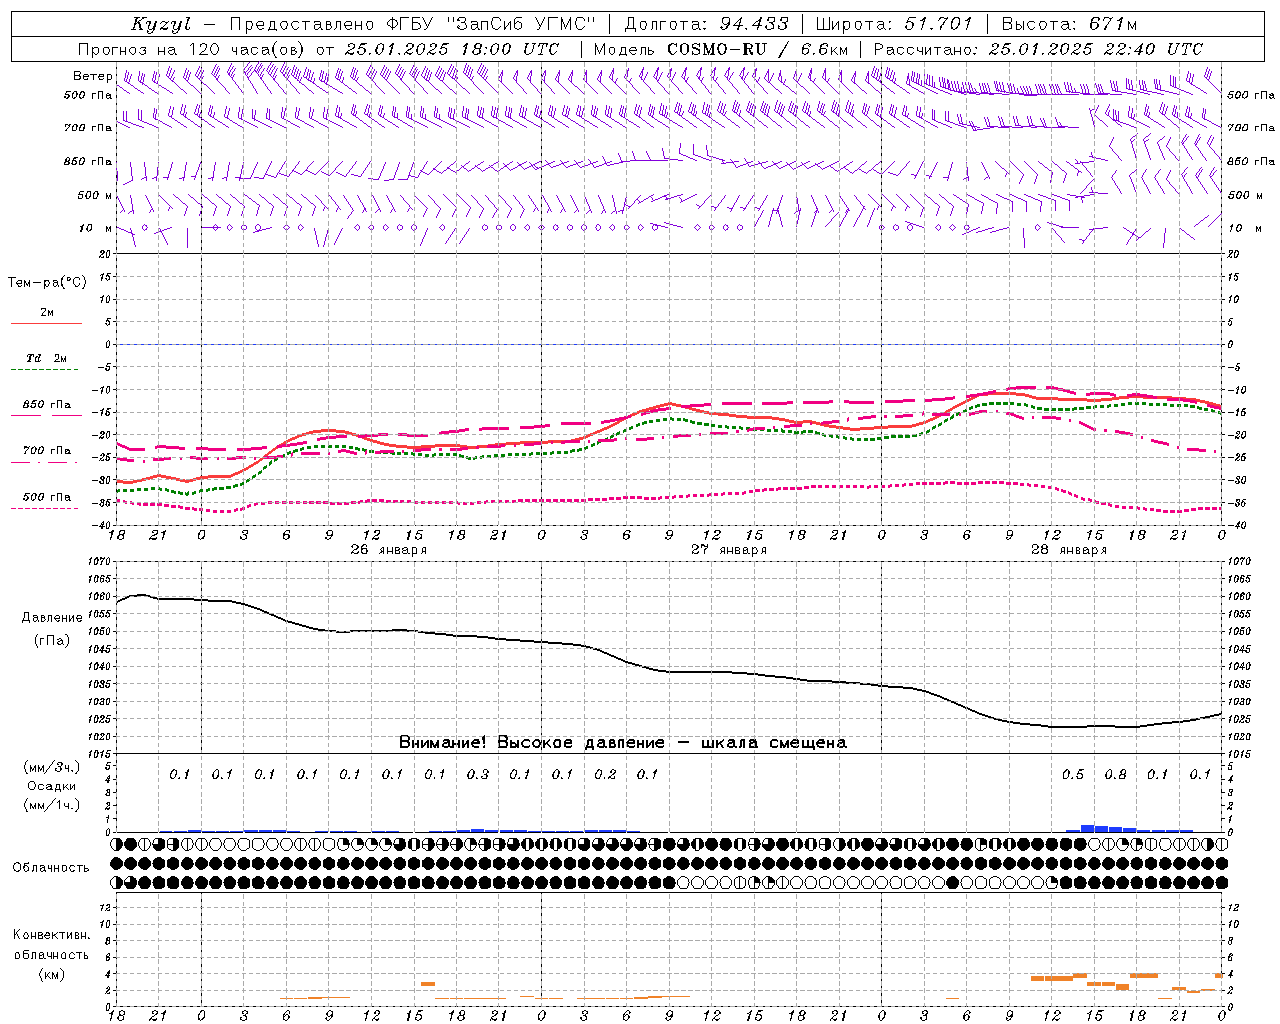Click the (км) unit label
The height and width of the screenshot is (1024, 1280).
tap(51, 973)
